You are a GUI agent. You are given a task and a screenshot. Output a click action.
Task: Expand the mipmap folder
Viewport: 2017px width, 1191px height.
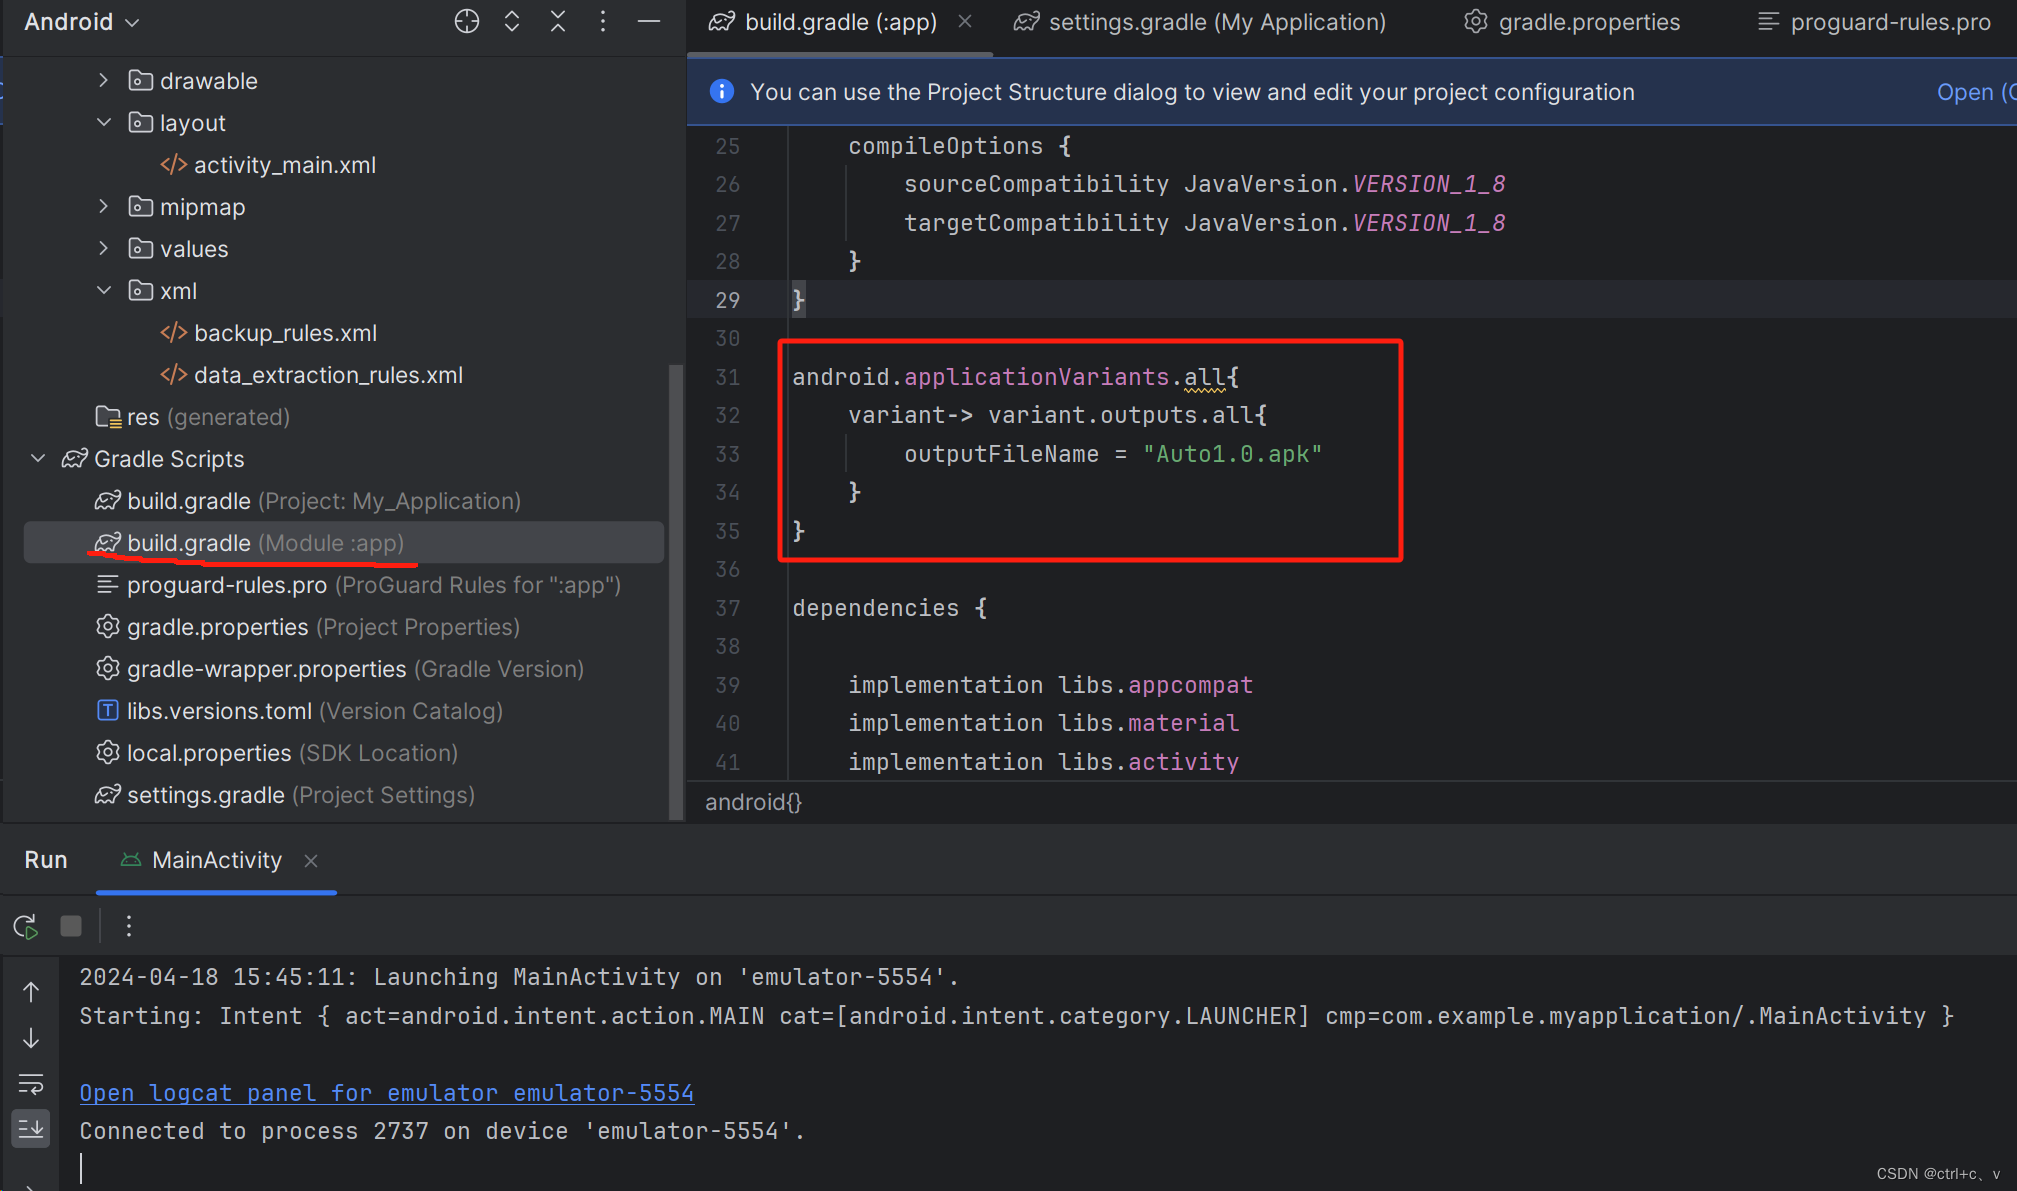coord(103,207)
